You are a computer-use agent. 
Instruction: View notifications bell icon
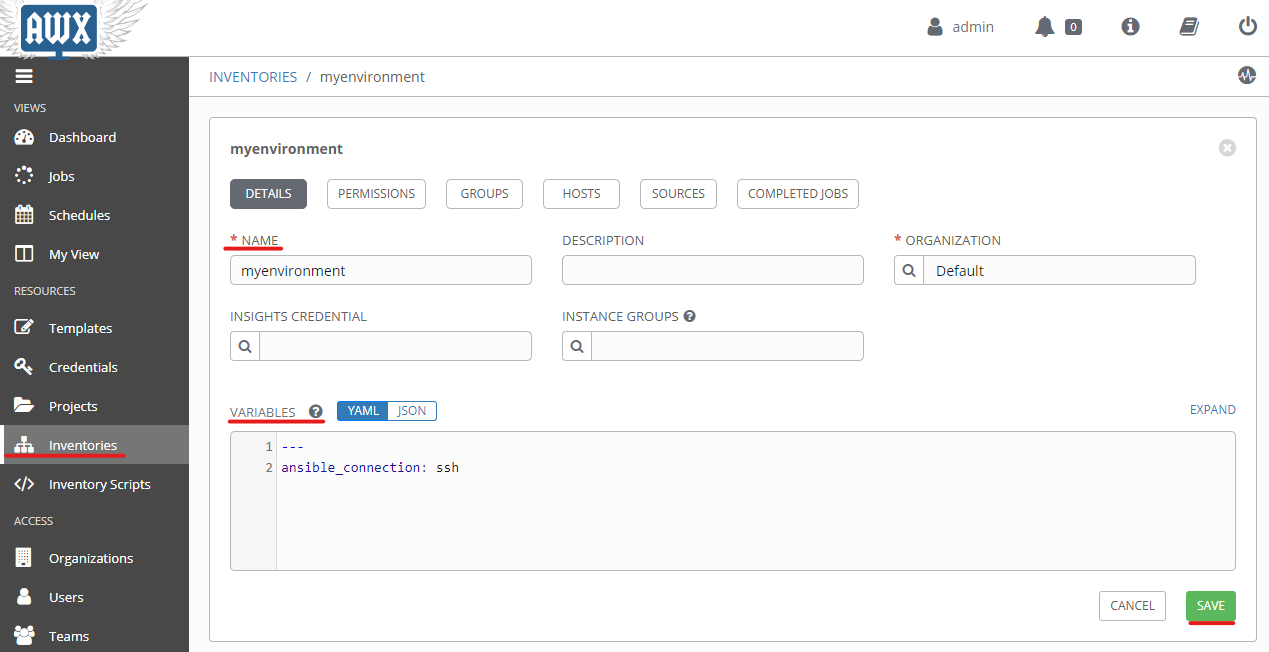(1044, 27)
